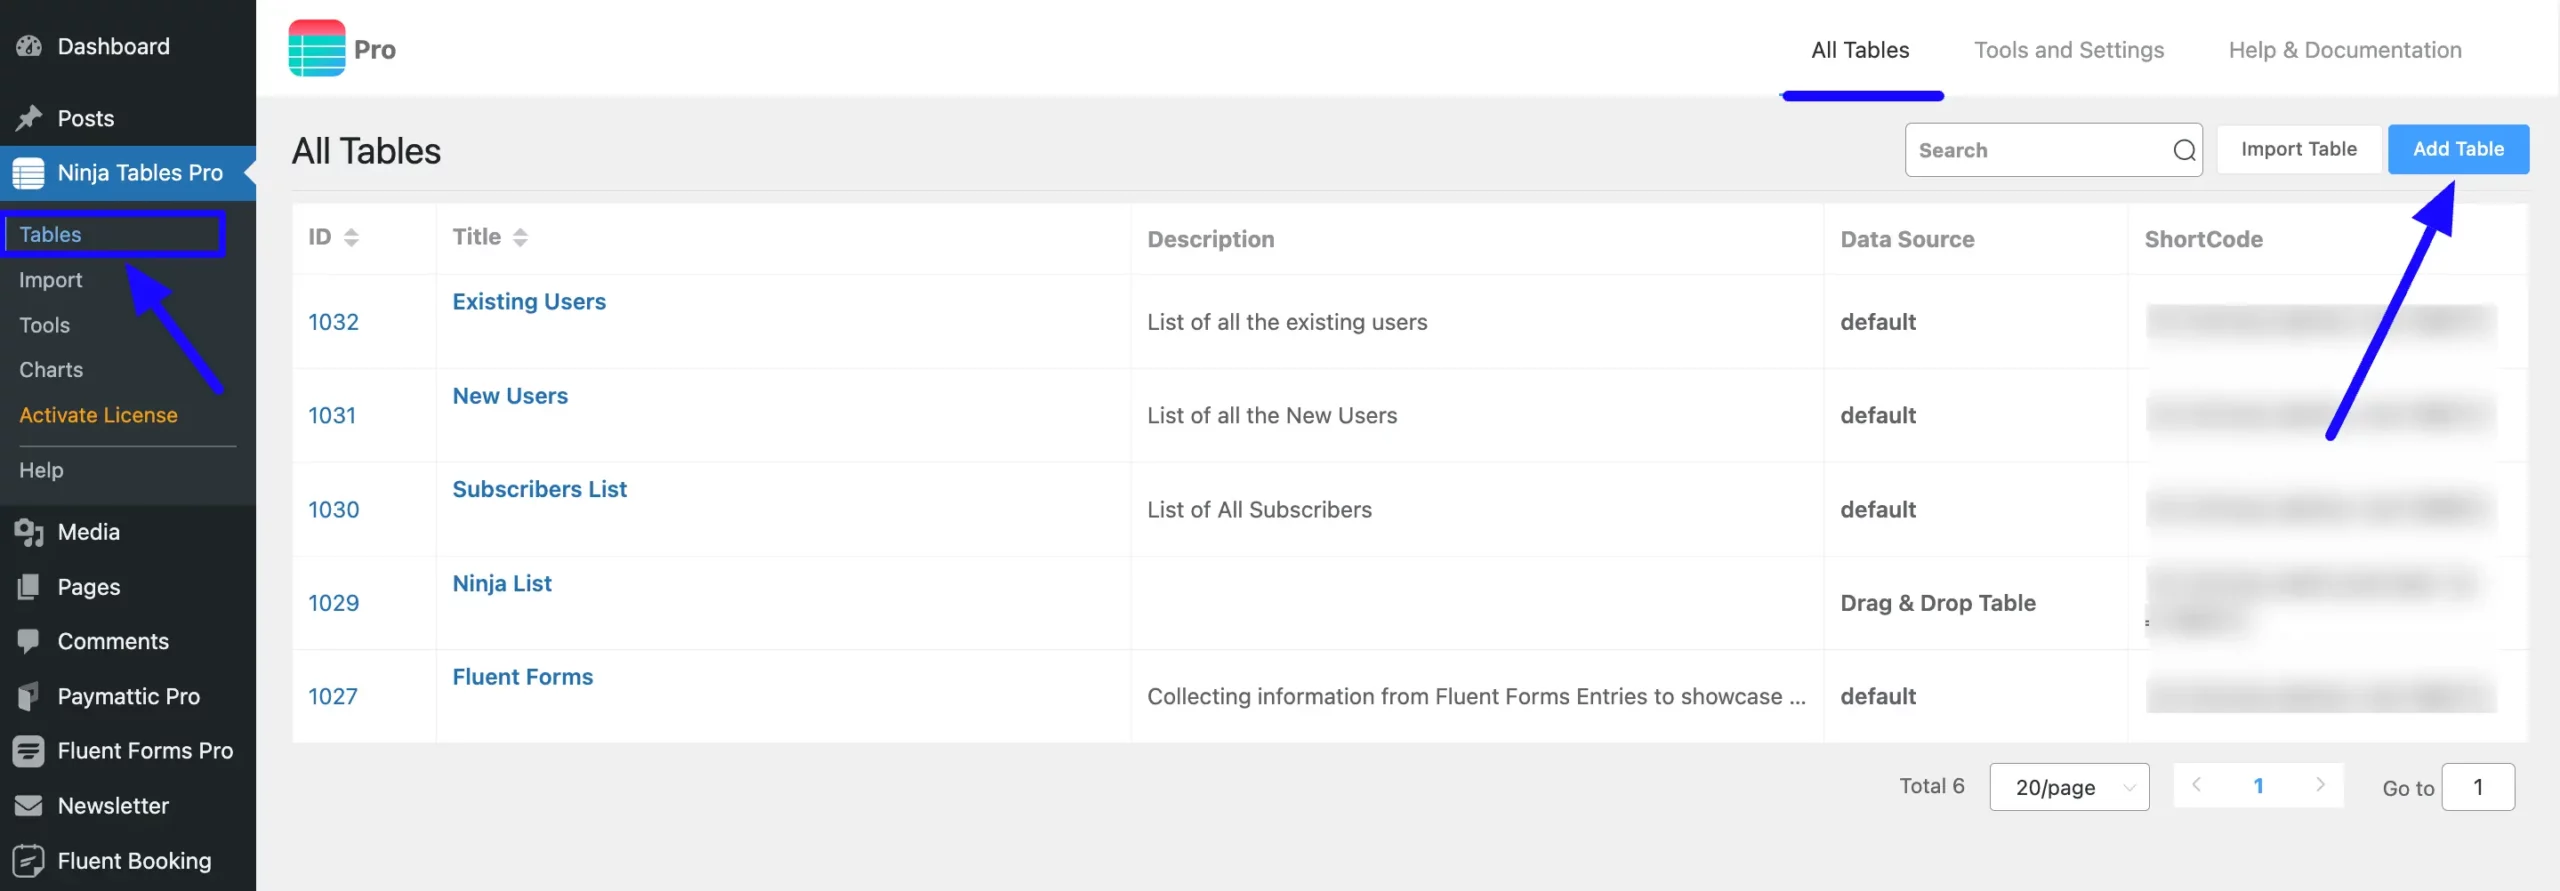Screen dimensions: 2560x891
Task: Click the Data Source column header
Action: click(1907, 239)
